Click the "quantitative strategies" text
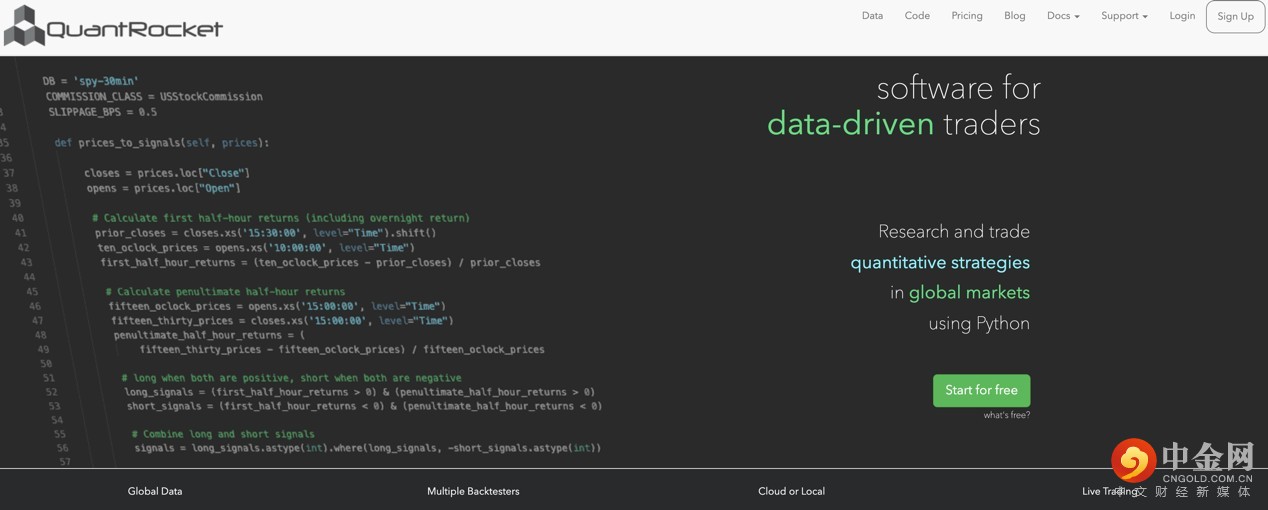 pos(940,263)
